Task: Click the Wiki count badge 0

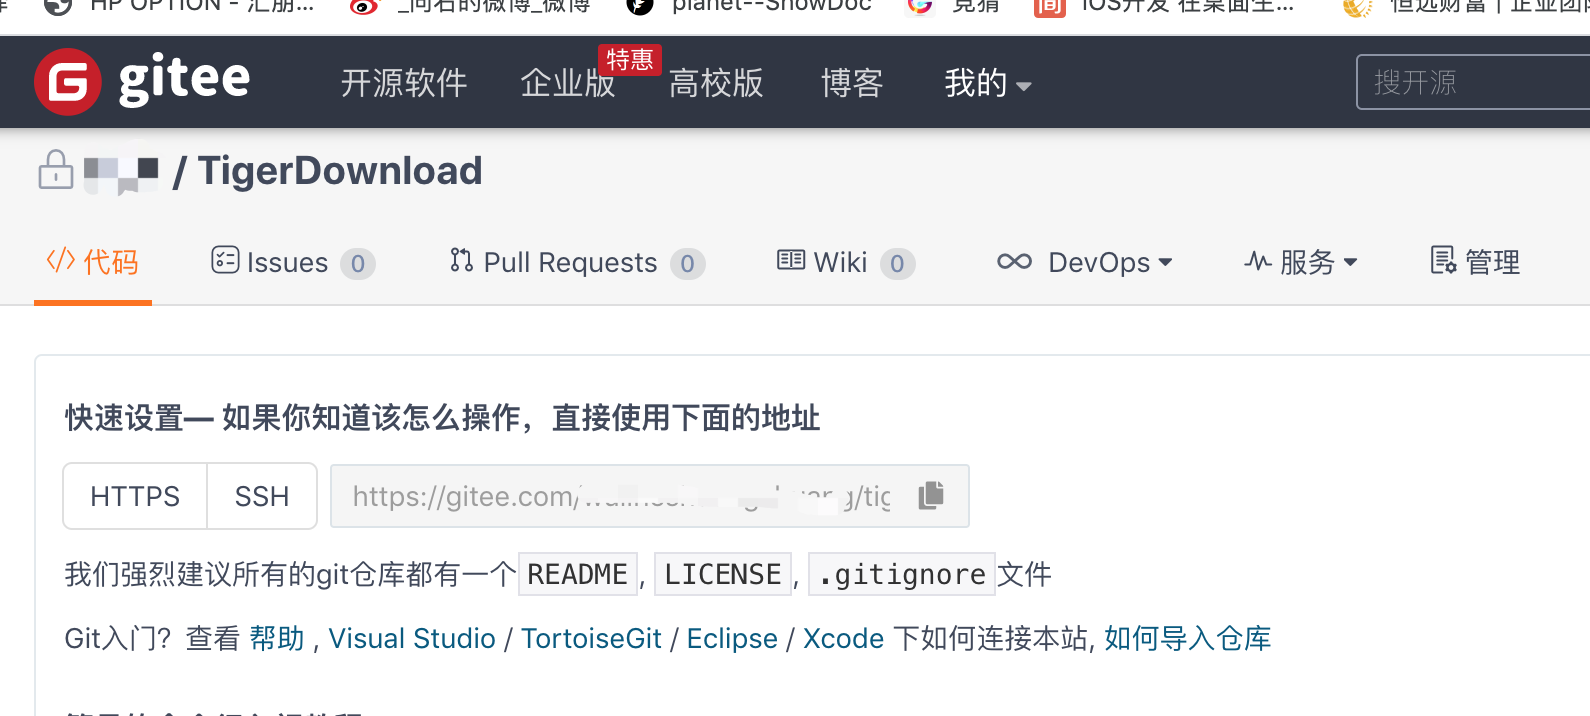Action: (x=898, y=264)
